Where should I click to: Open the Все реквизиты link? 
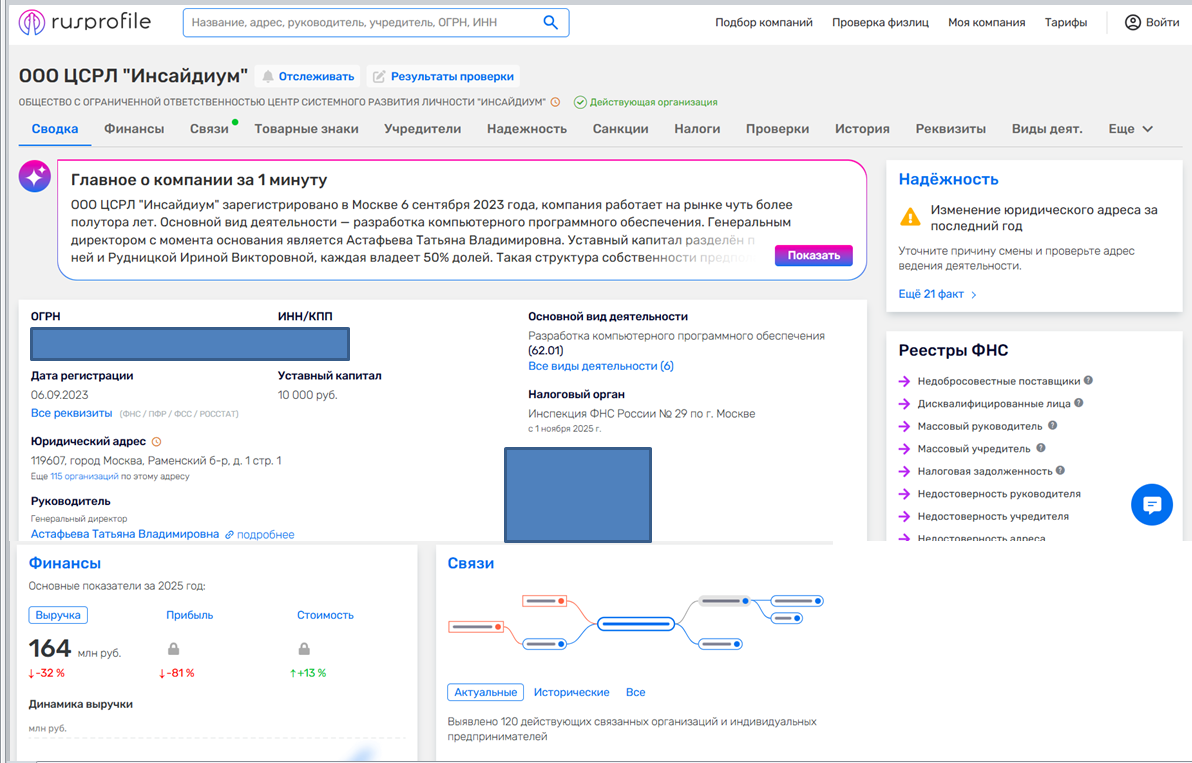[71, 413]
